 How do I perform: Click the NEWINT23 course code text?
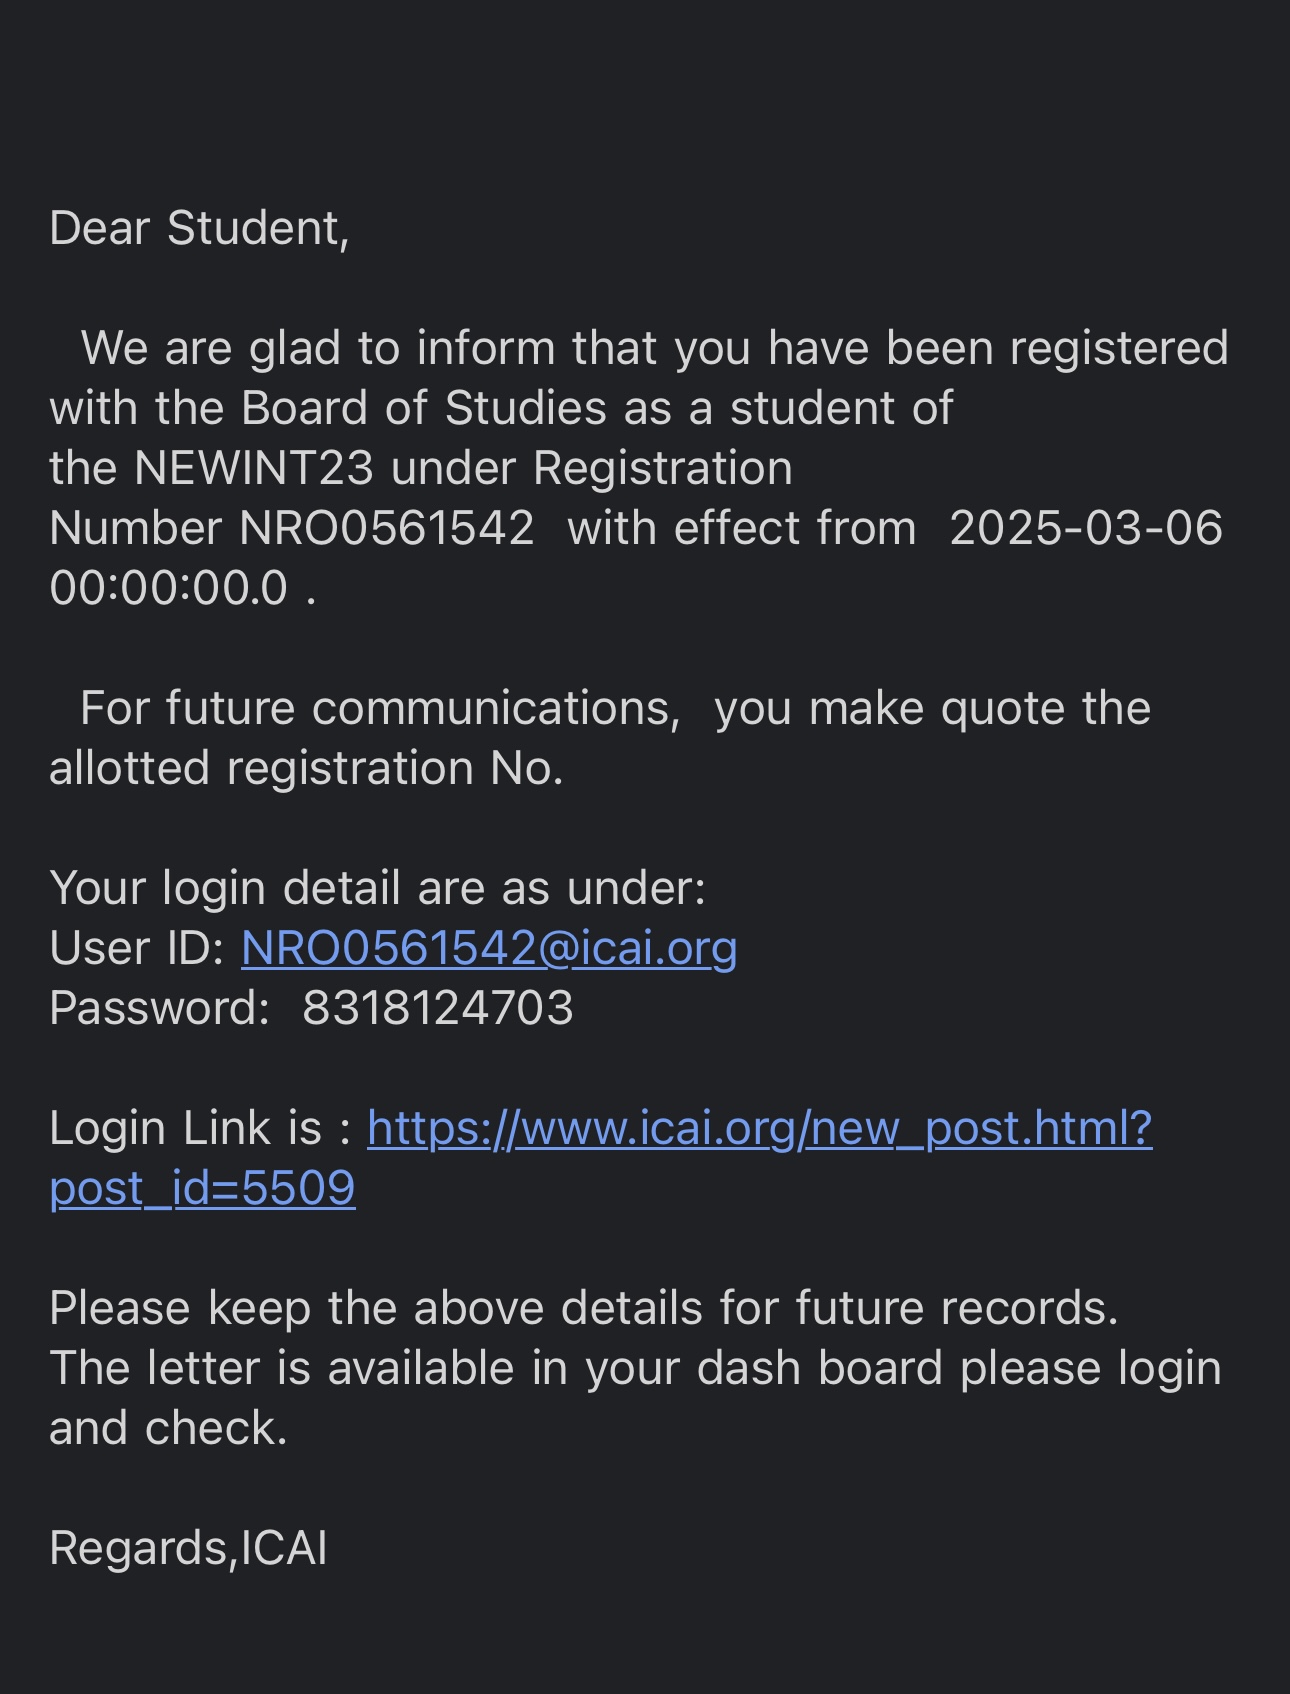(x=254, y=468)
